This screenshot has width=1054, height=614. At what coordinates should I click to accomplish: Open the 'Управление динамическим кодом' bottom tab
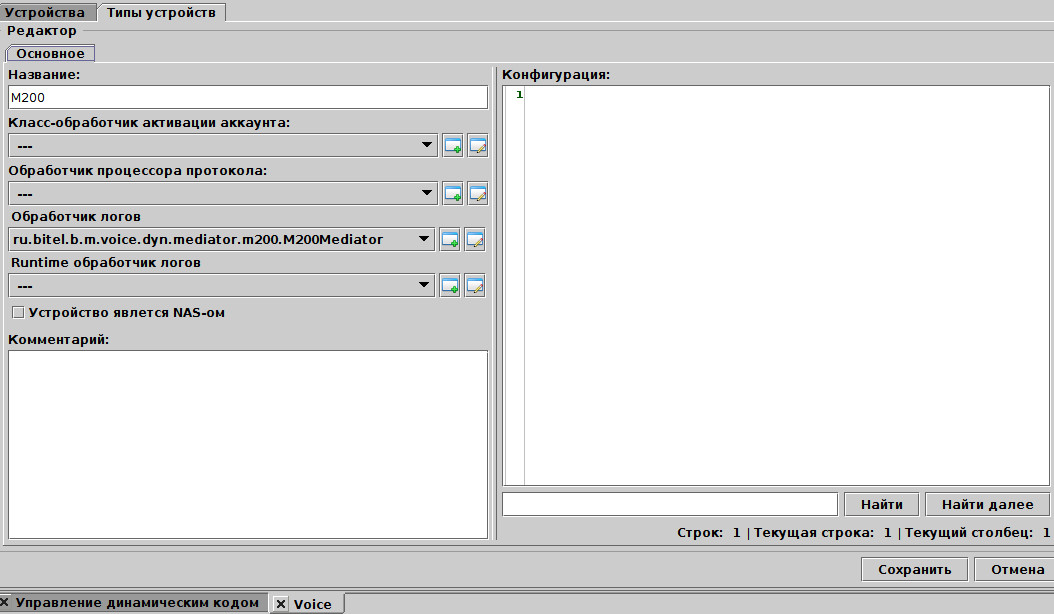pyautogui.click(x=138, y=603)
